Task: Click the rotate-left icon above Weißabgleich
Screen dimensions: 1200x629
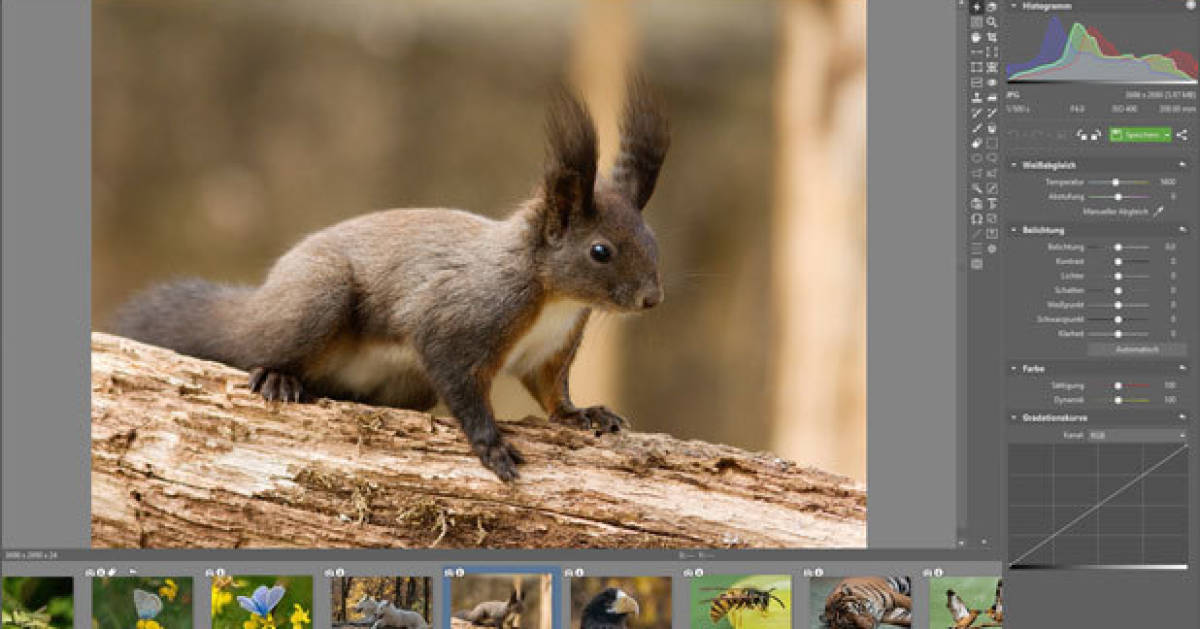Action: 1084,134
